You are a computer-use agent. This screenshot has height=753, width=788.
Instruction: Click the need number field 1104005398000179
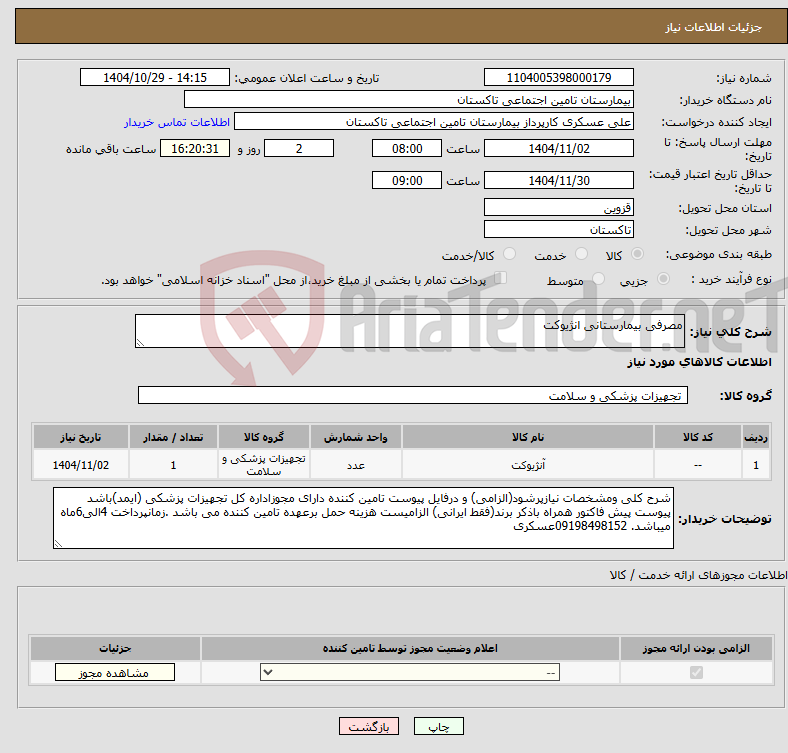pos(558,78)
